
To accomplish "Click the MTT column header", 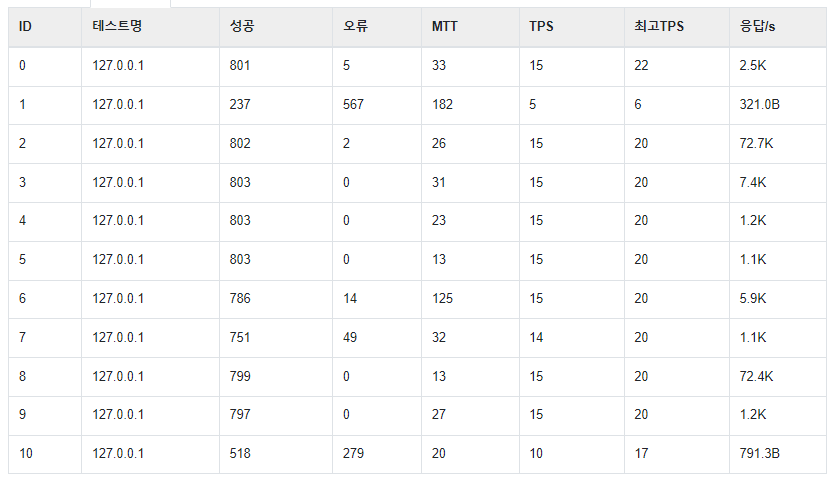I will point(470,27).
